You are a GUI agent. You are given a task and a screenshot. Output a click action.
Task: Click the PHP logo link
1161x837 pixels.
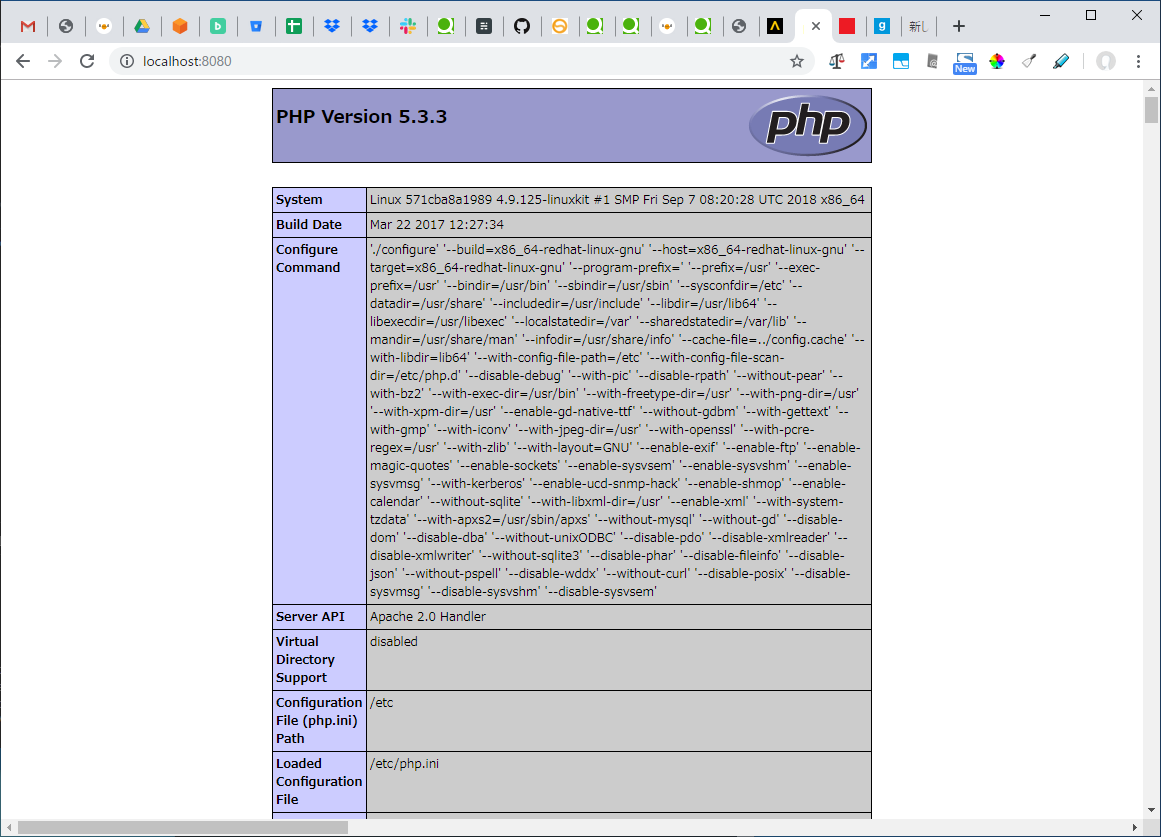(x=808, y=125)
